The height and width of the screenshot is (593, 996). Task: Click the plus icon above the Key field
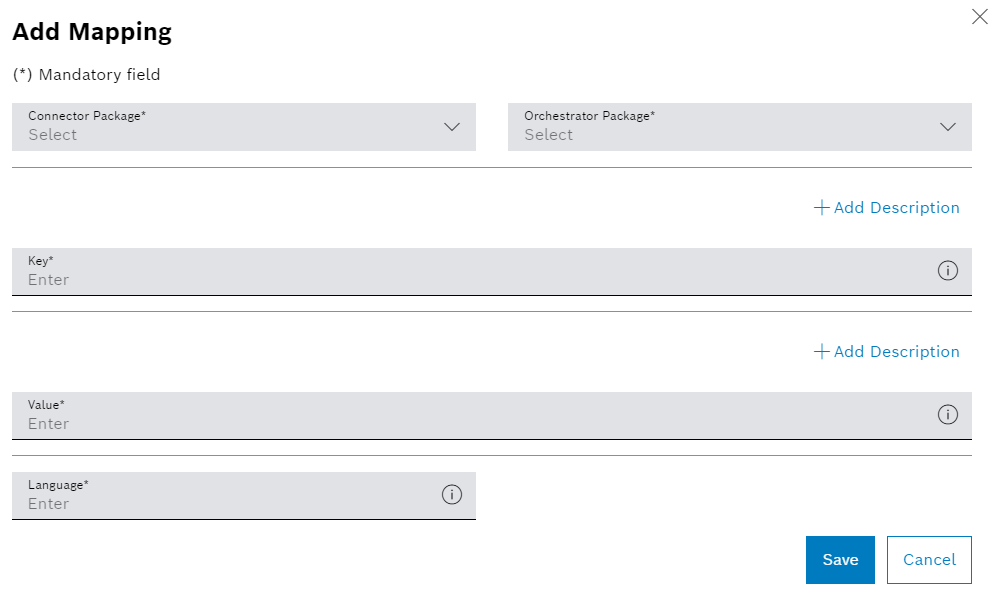(820, 207)
